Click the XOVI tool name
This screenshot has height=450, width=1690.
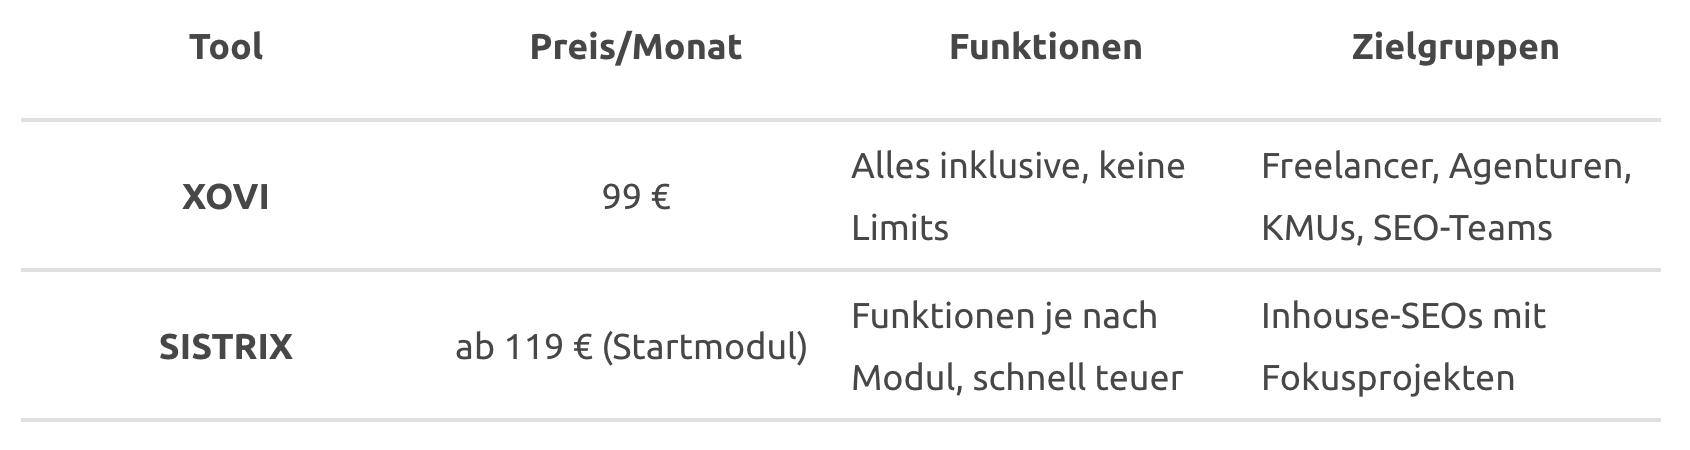pos(226,197)
